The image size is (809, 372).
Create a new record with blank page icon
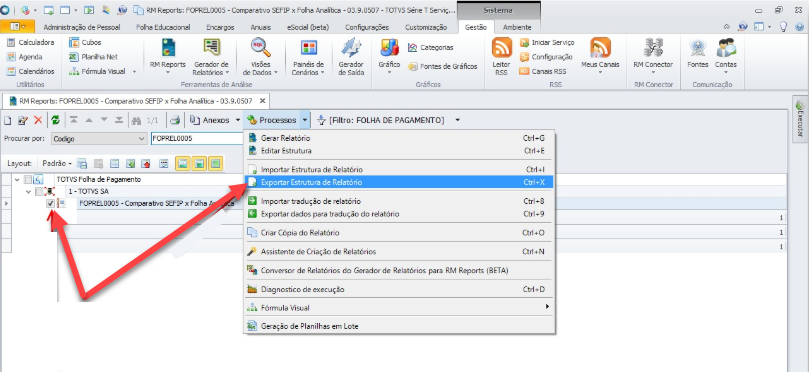tap(8, 120)
